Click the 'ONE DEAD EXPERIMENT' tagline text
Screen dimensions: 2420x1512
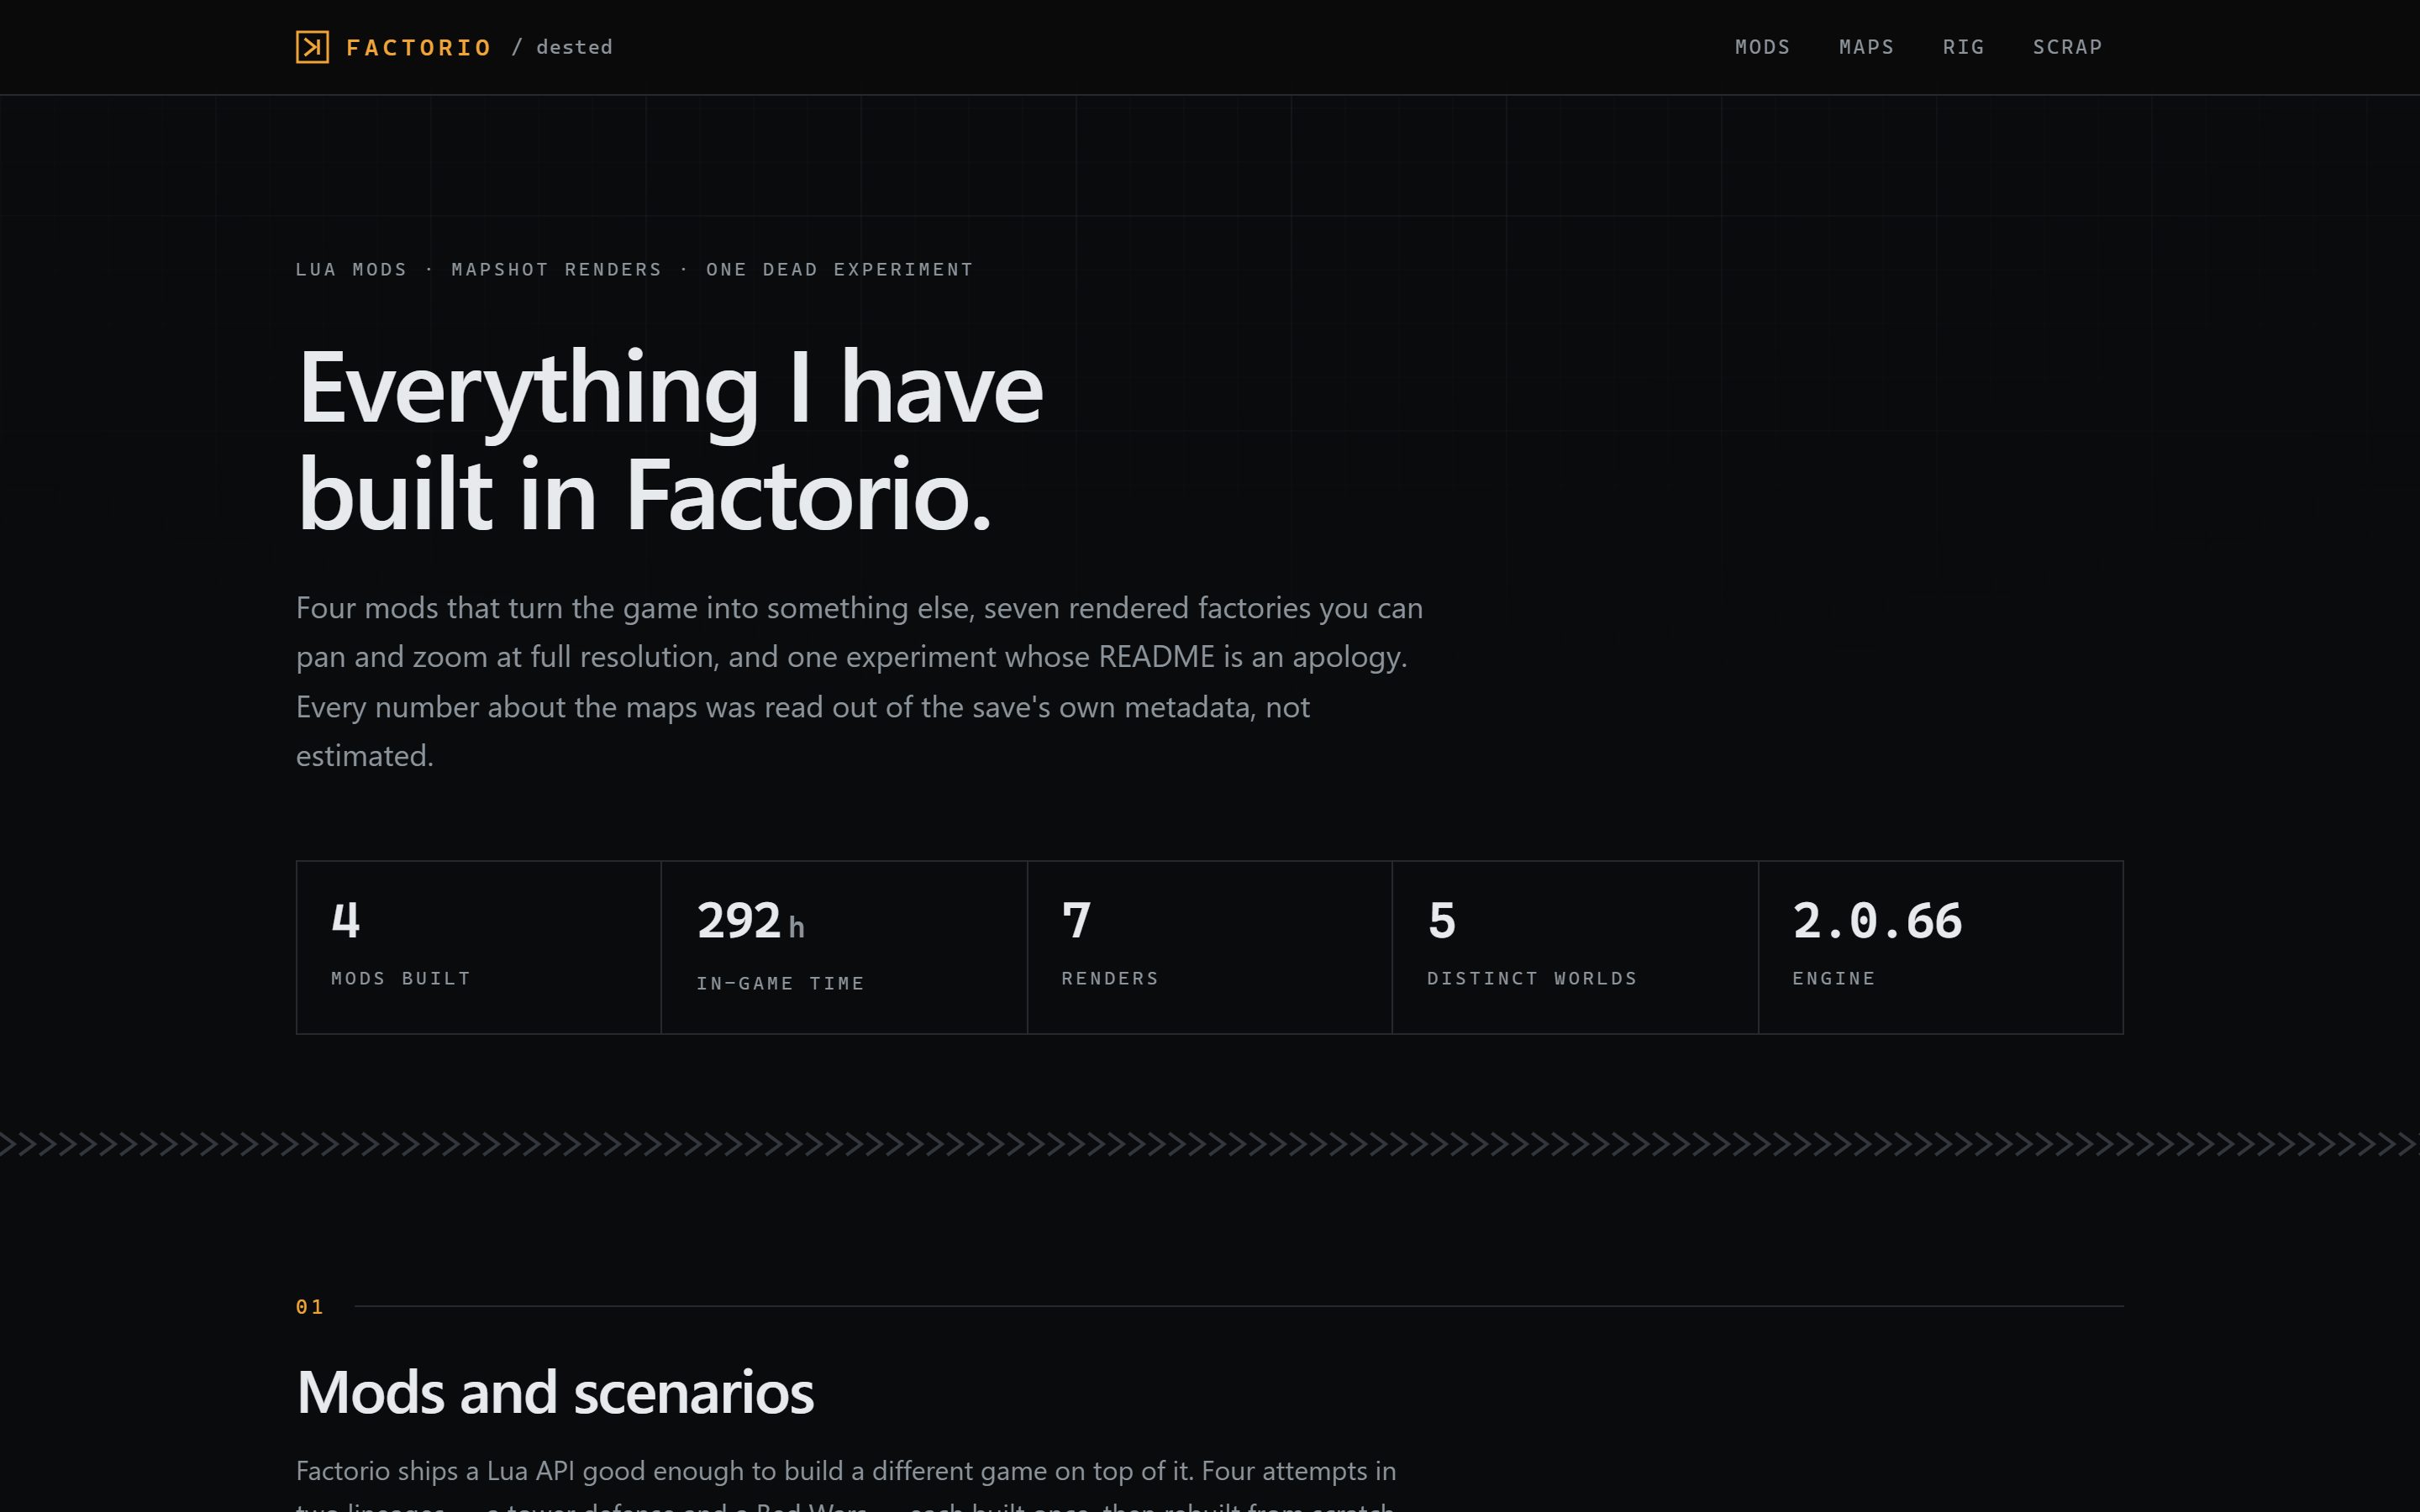pos(839,269)
